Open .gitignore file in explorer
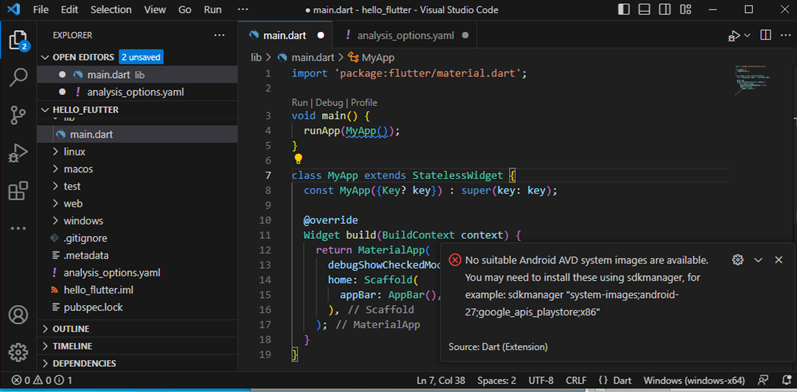797x392 pixels. pos(85,238)
